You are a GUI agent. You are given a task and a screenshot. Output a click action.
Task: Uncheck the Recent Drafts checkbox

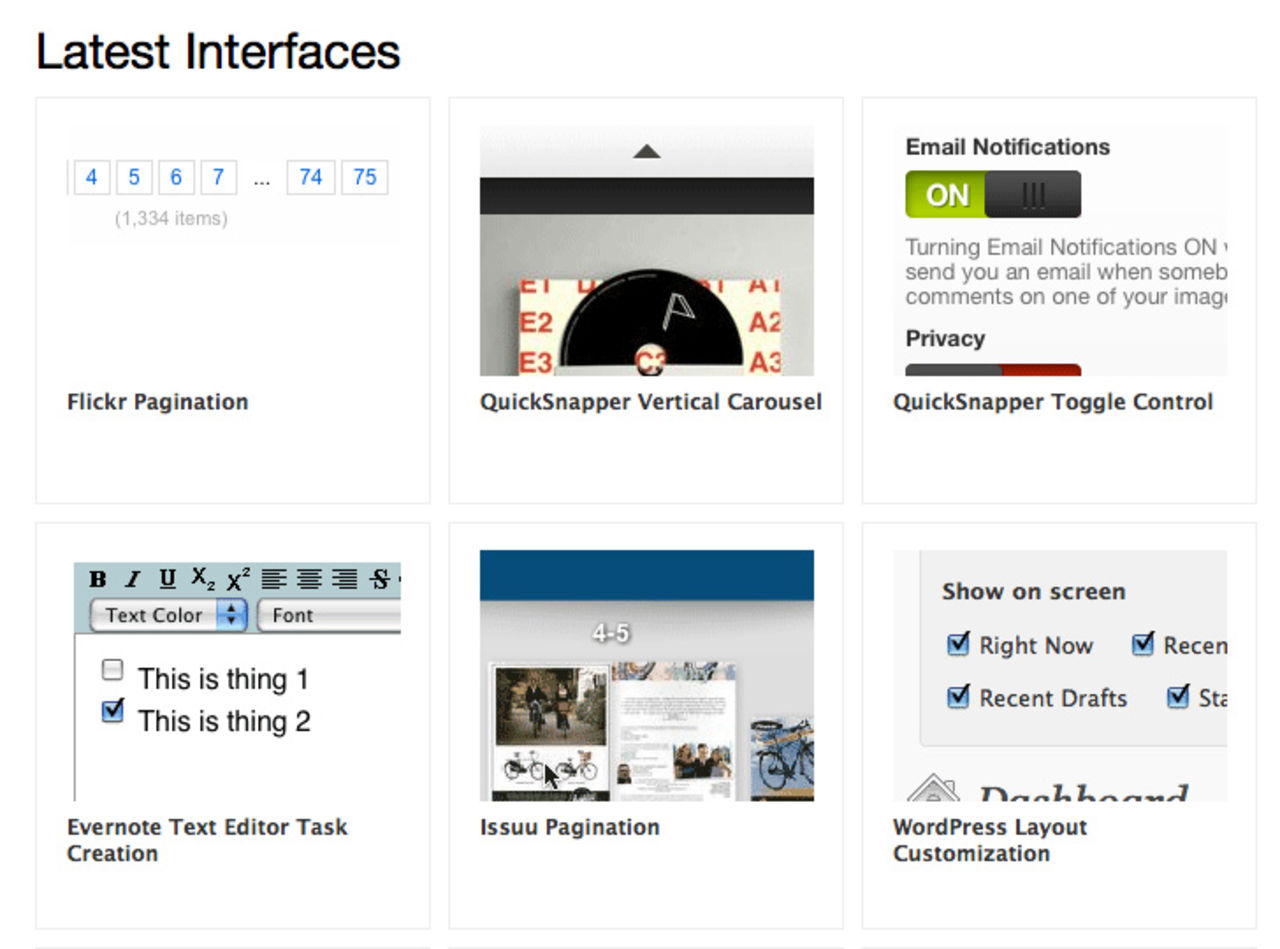(x=958, y=697)
